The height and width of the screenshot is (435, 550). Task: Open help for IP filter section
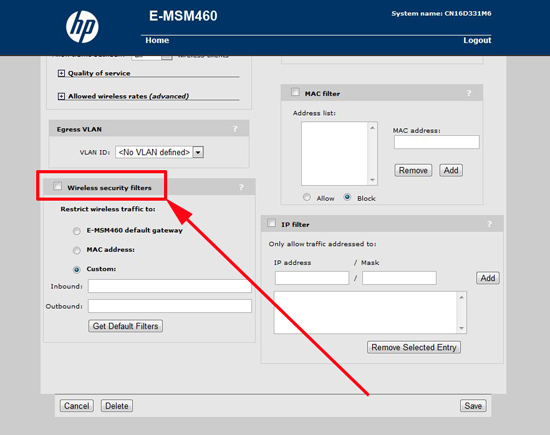(x=489, y=224)
